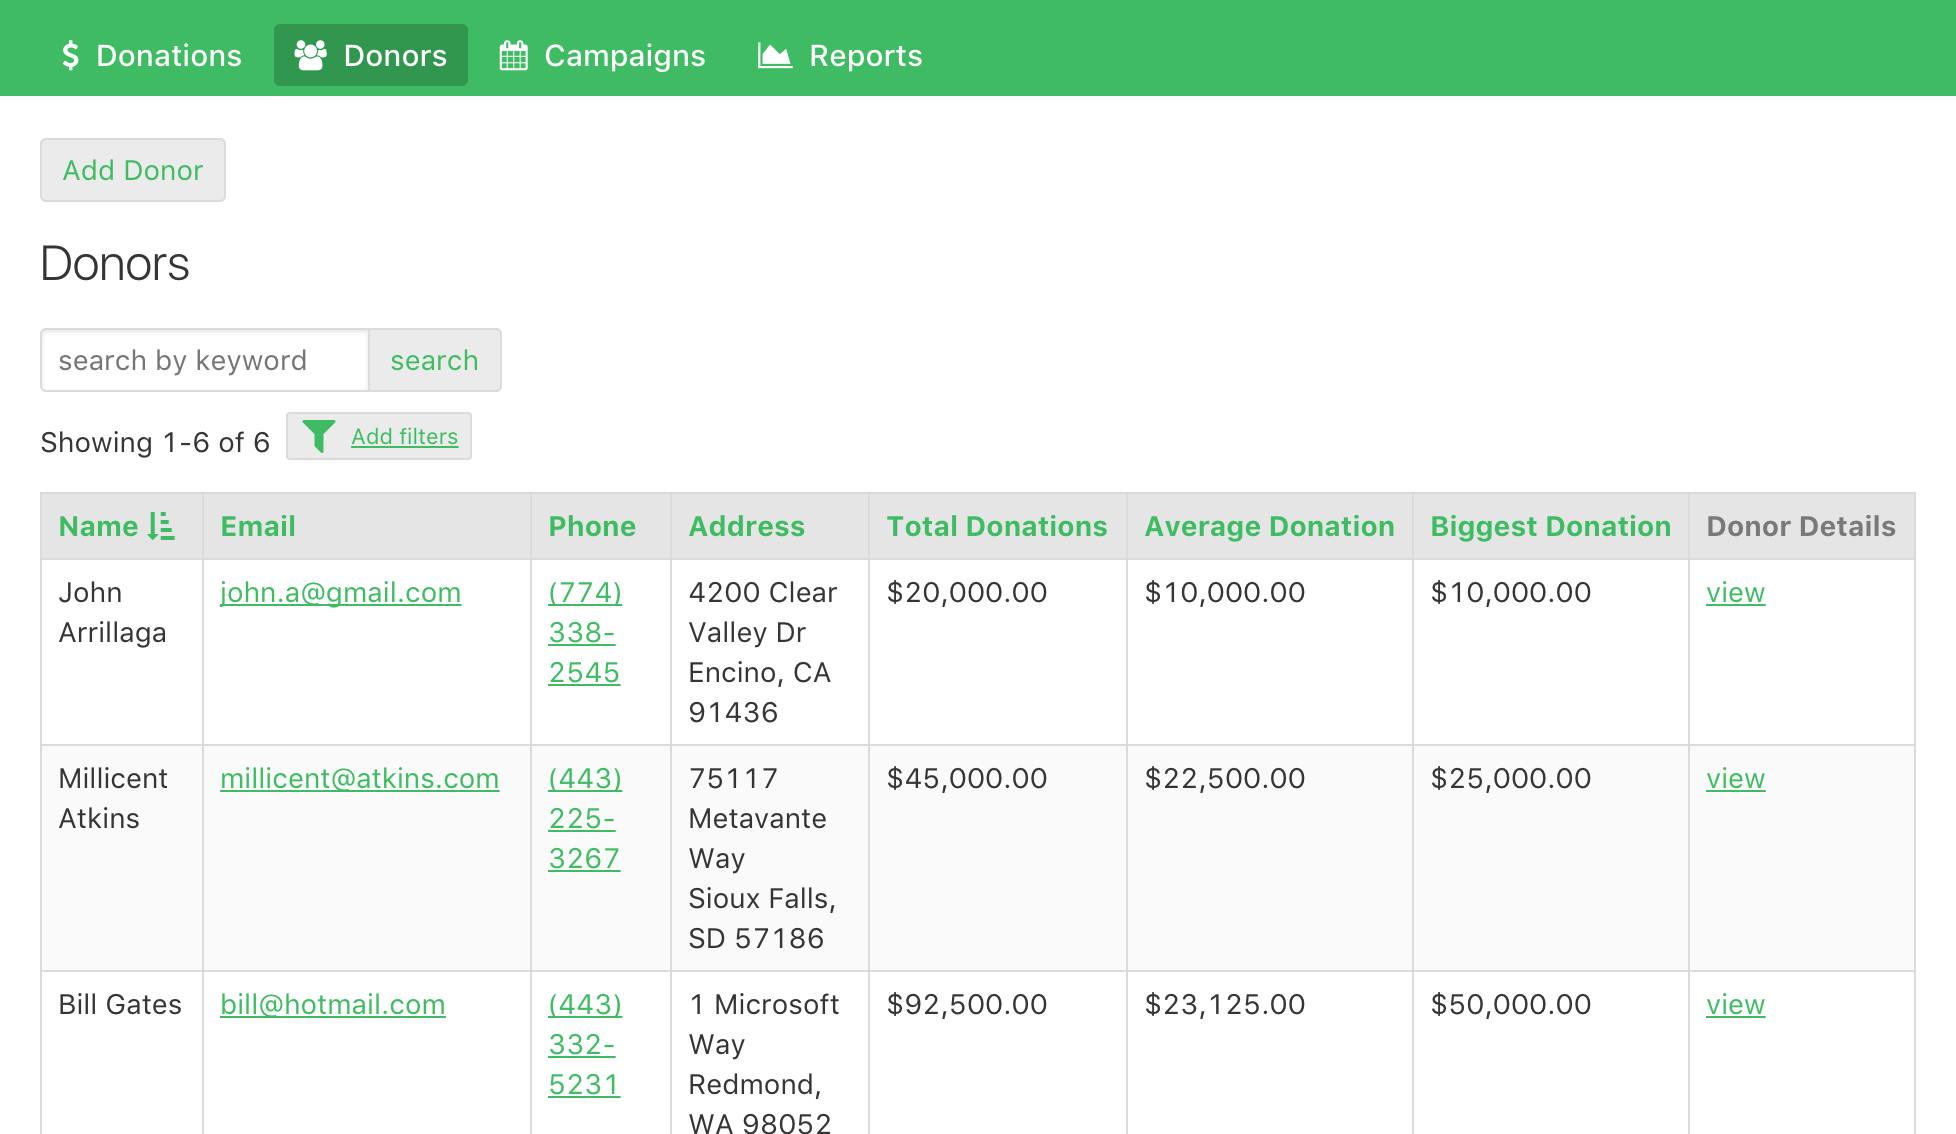Click Bill Gates's phone number link
Viewport: 1956px width, 1134px height.
(x=585, y=1044)
